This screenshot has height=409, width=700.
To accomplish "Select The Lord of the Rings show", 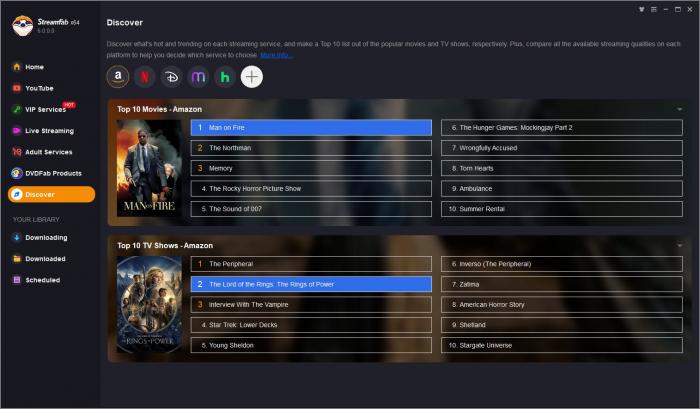I will 311,284.
